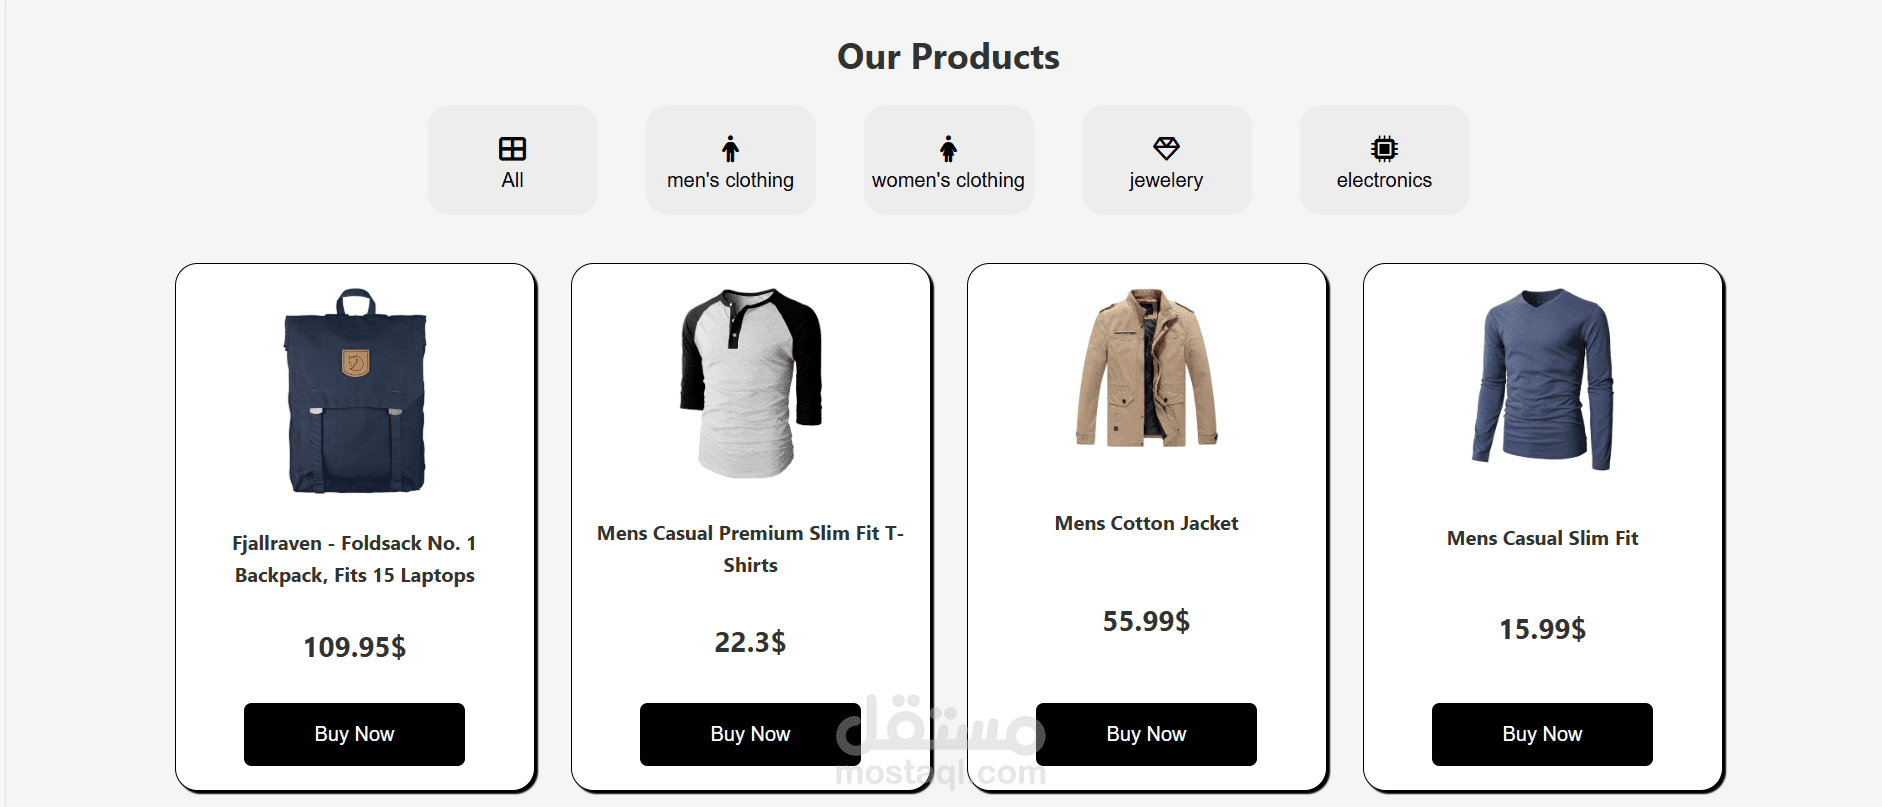Screen dimensions: 1882x807
Task: Open the navy backpack product image
Action: [x=355, y=391]
